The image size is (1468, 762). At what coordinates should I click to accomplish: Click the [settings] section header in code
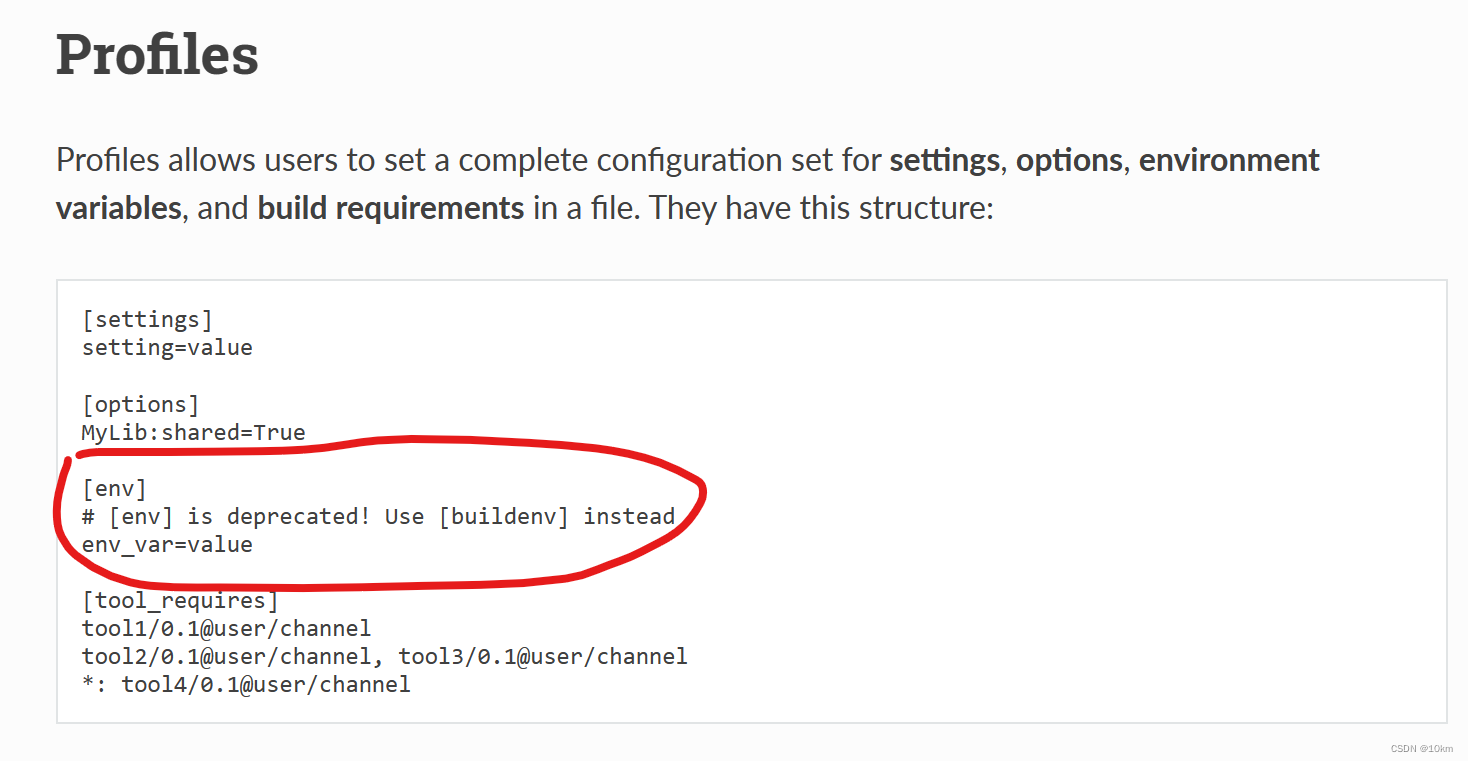(147, 320)
